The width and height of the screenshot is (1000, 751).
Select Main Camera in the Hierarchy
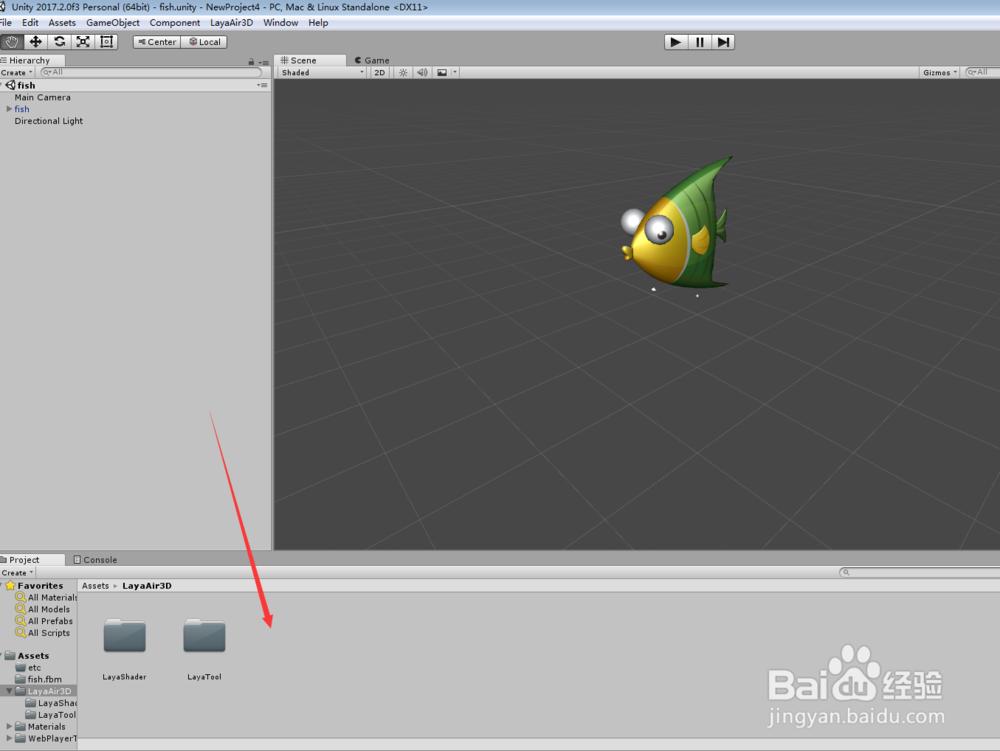[42, 97]
